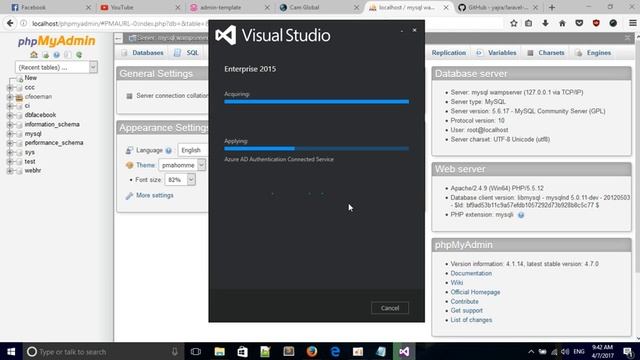
Task: Click the red shield extension icon
Action: pyautogui.click(x=596, y=23)
